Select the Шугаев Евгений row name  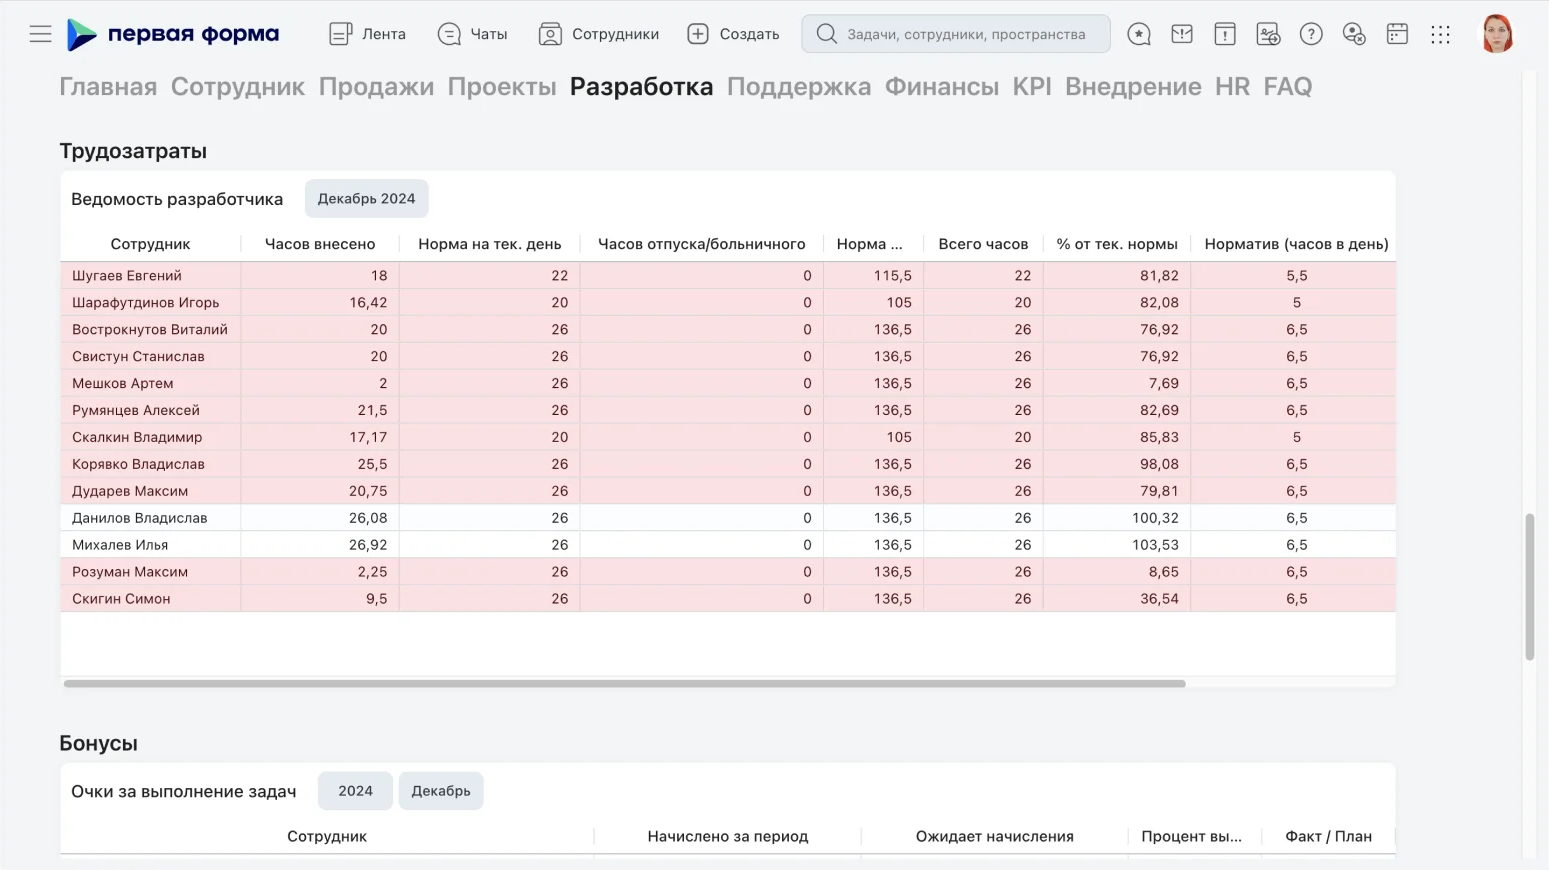127,276
